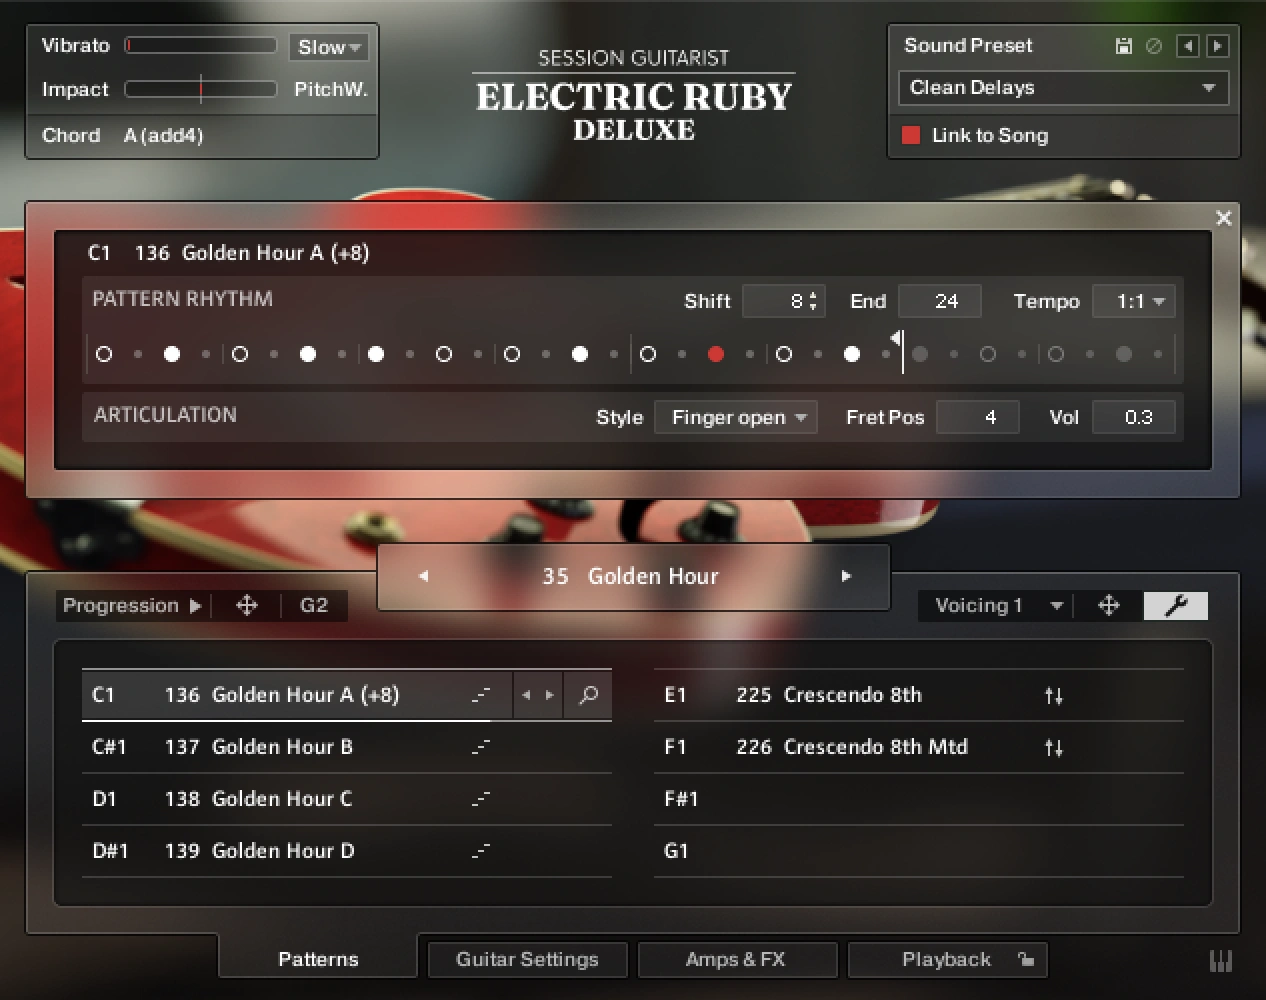The height and width of the screenshot is (1000, 1266).
Task: Open the Clean Delays preset dropdown
Action: (x=1063, y=88)
